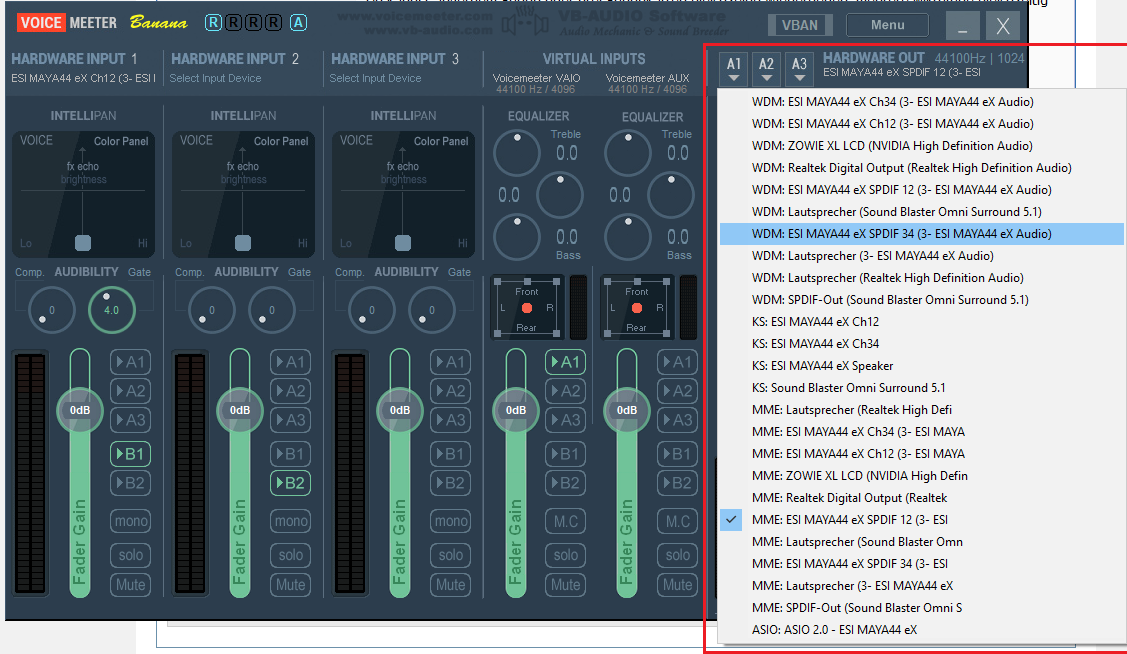This screenshot has height=654, width=1127.
Task: Choose WDM: Realtek Digital Output
Action: [921, 168]
